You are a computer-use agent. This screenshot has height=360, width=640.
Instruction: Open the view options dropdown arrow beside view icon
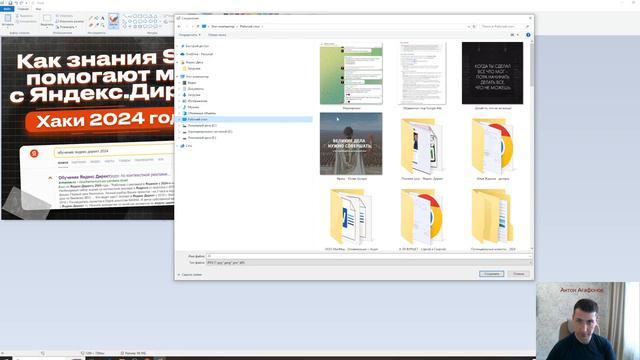coord(518,35)
